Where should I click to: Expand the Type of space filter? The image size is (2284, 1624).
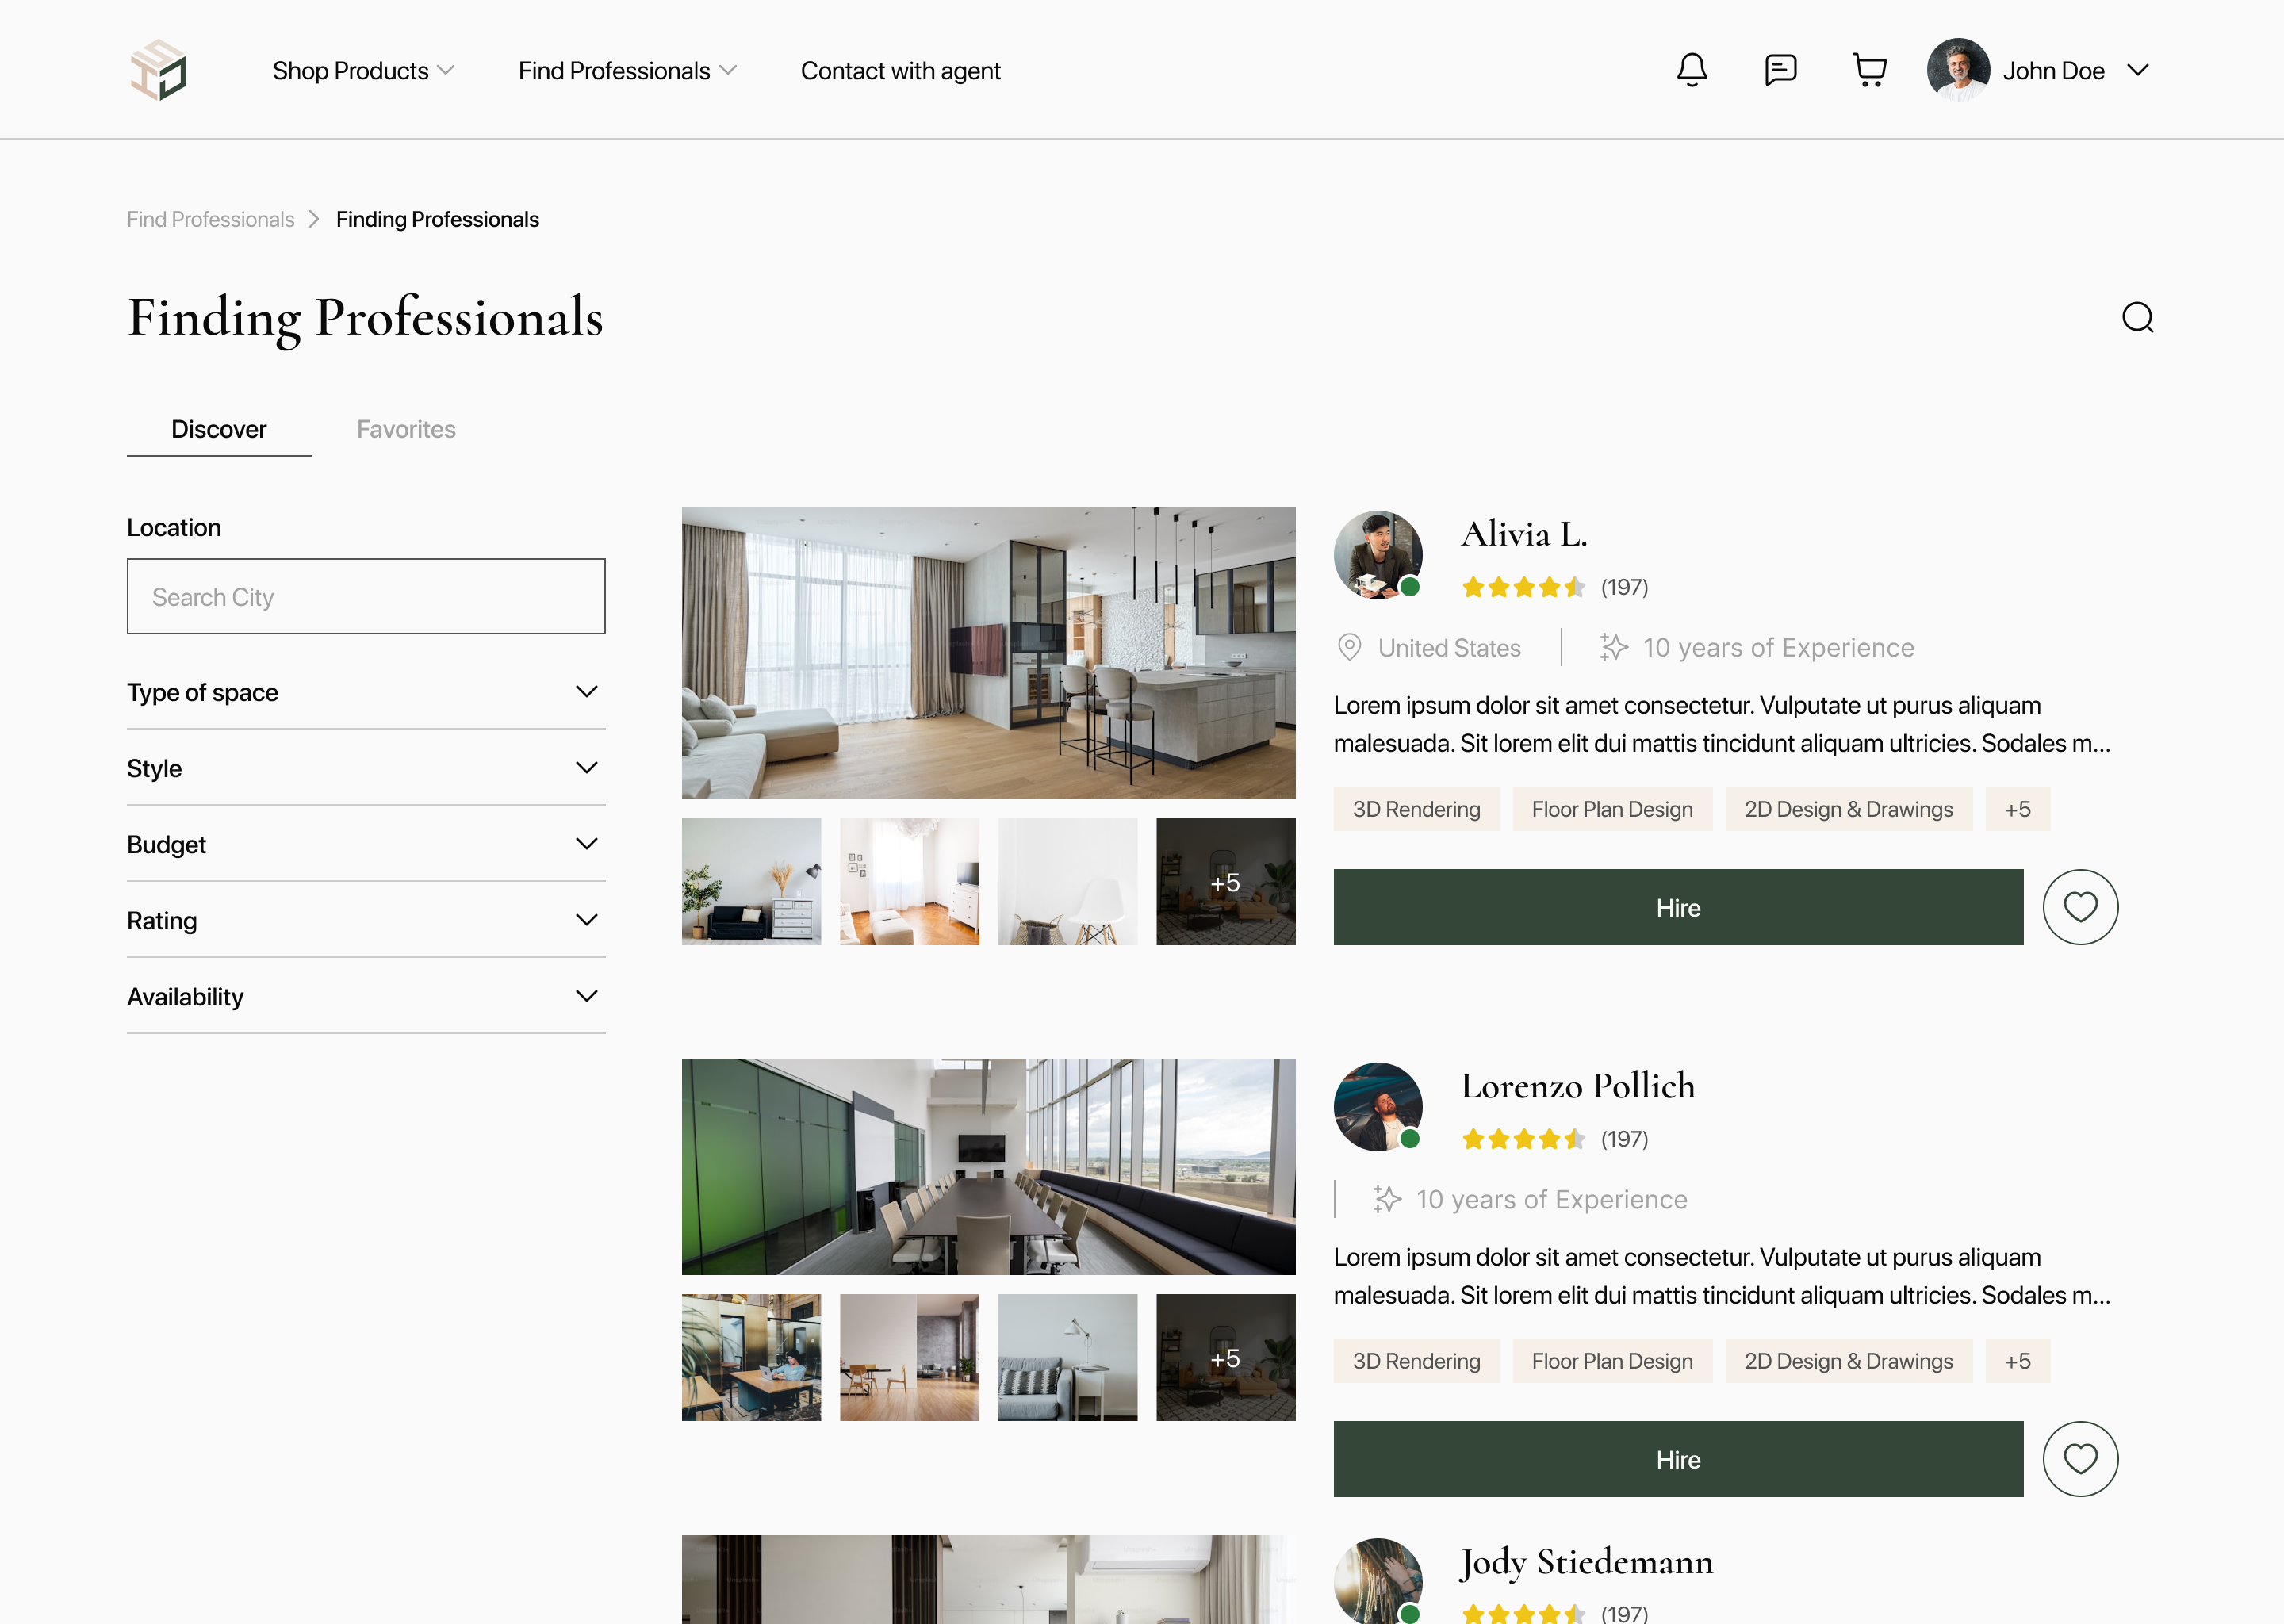[366, 692]
